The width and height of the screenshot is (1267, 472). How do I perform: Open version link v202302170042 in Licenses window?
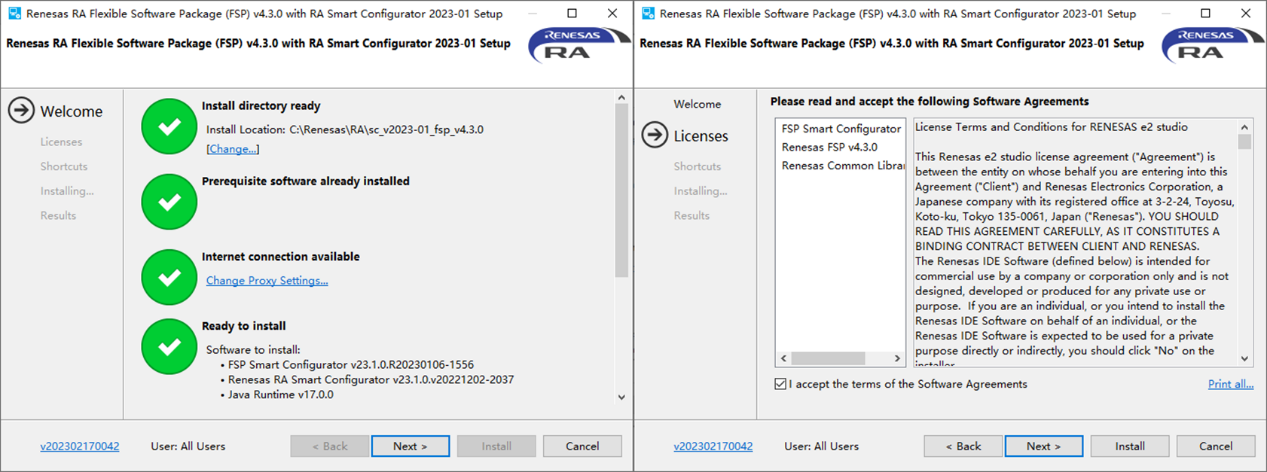pos(713,446)
